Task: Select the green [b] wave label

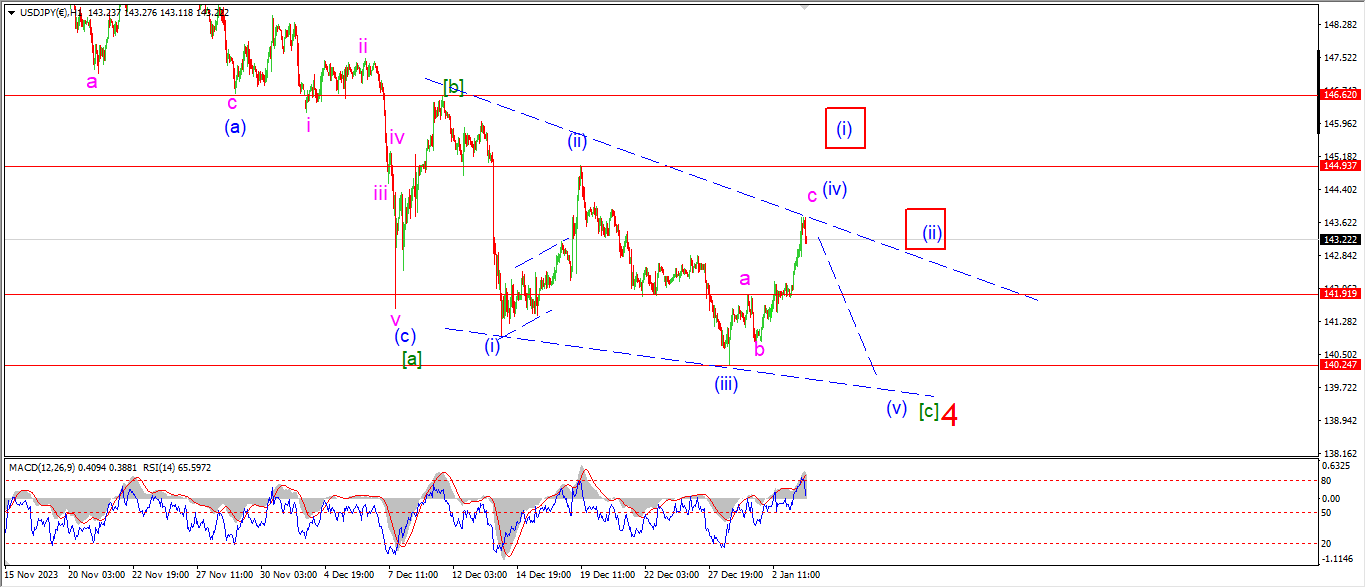Action: click(453, 87)
